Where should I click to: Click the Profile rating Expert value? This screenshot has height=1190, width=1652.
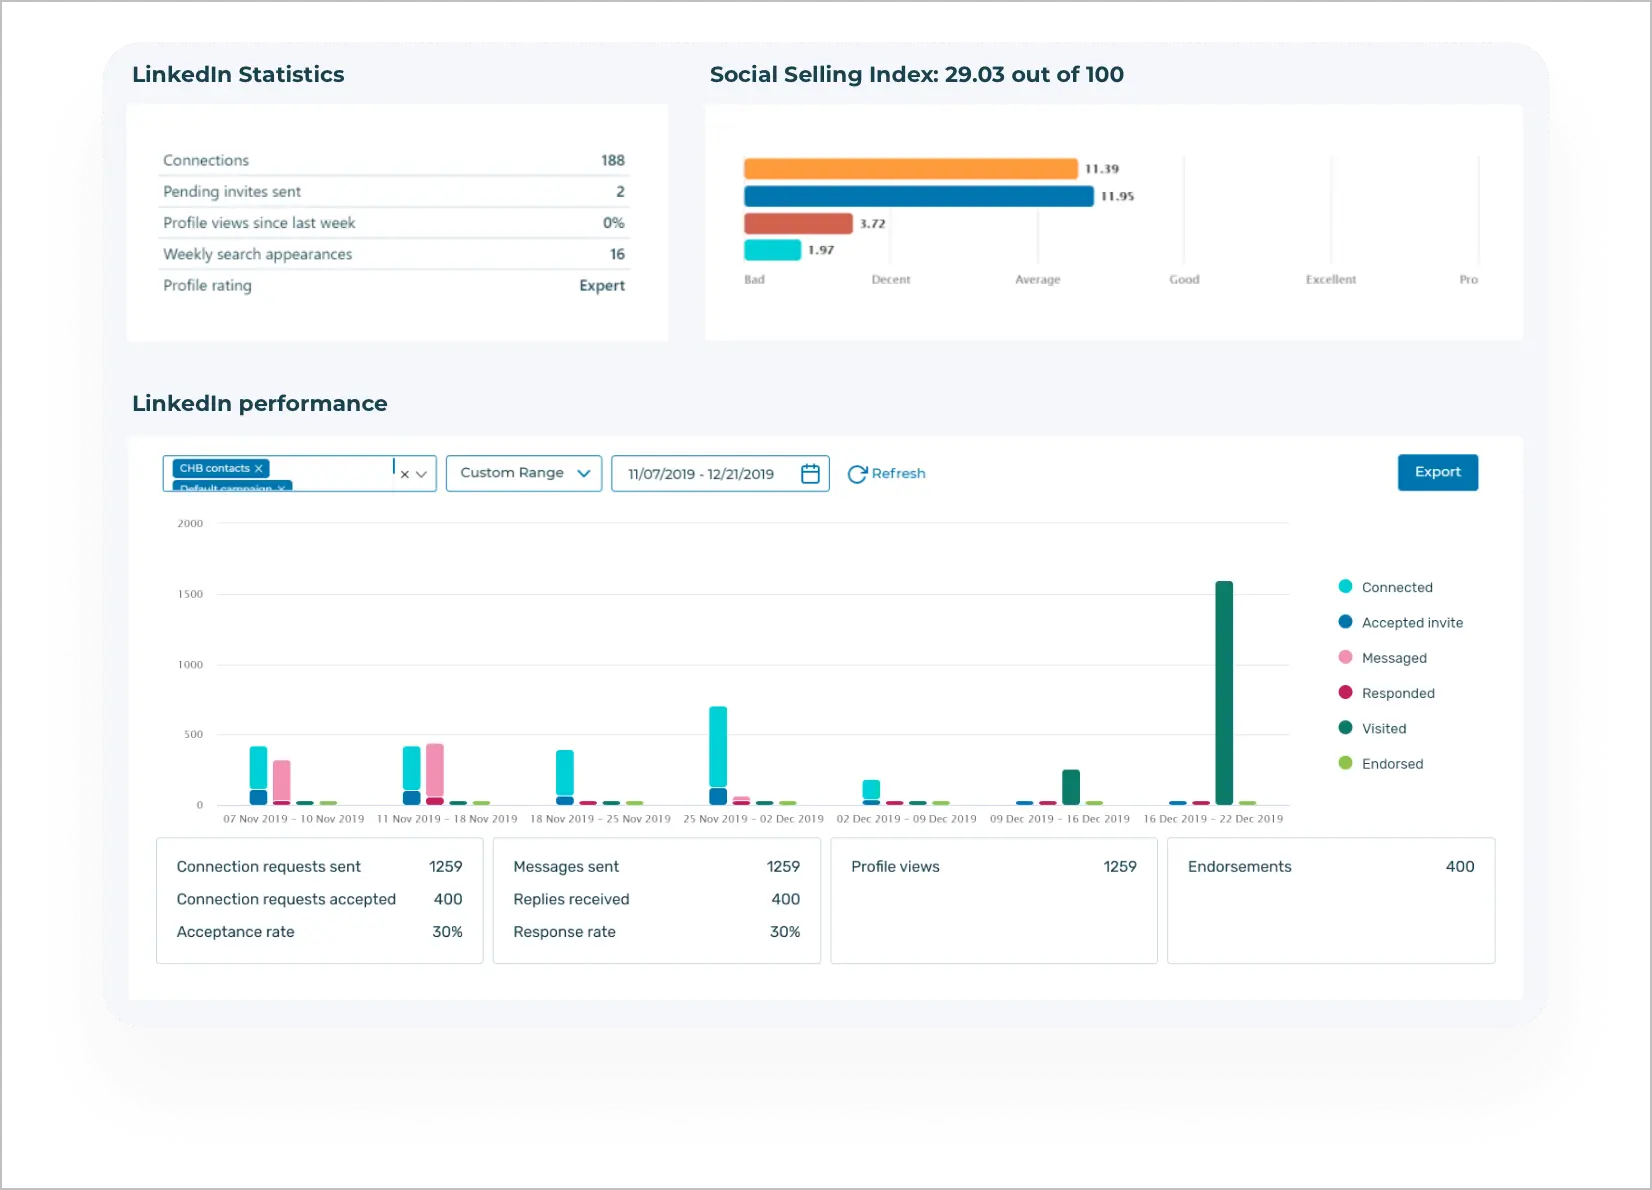(602, 285)
